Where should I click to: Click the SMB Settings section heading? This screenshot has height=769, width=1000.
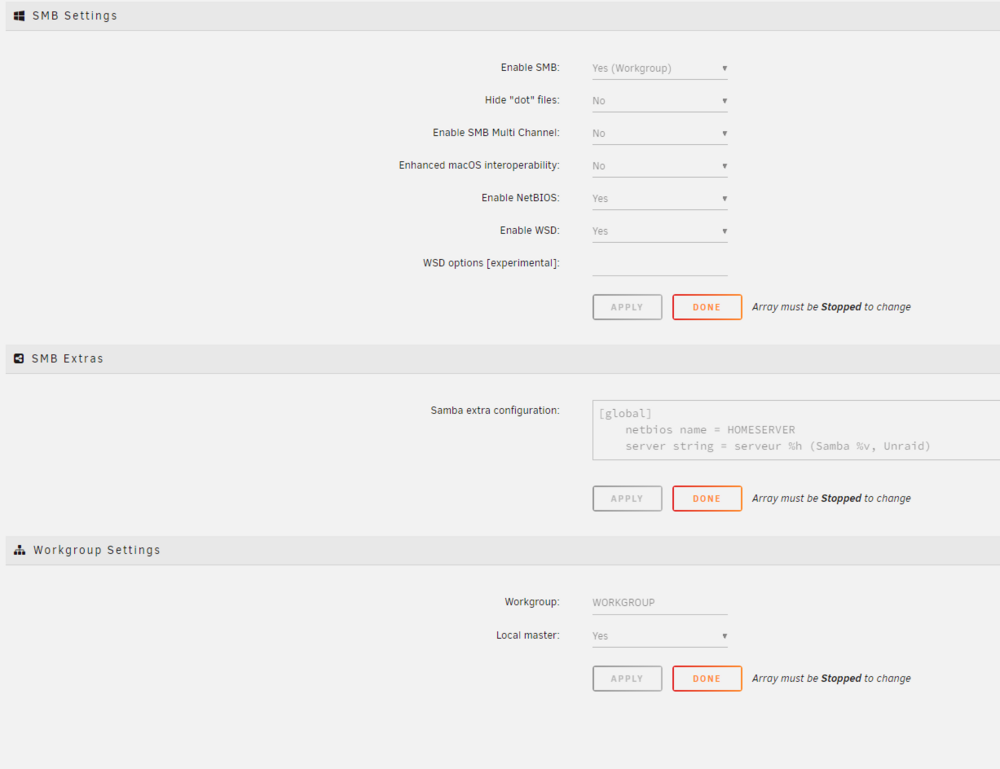point(75,16)
